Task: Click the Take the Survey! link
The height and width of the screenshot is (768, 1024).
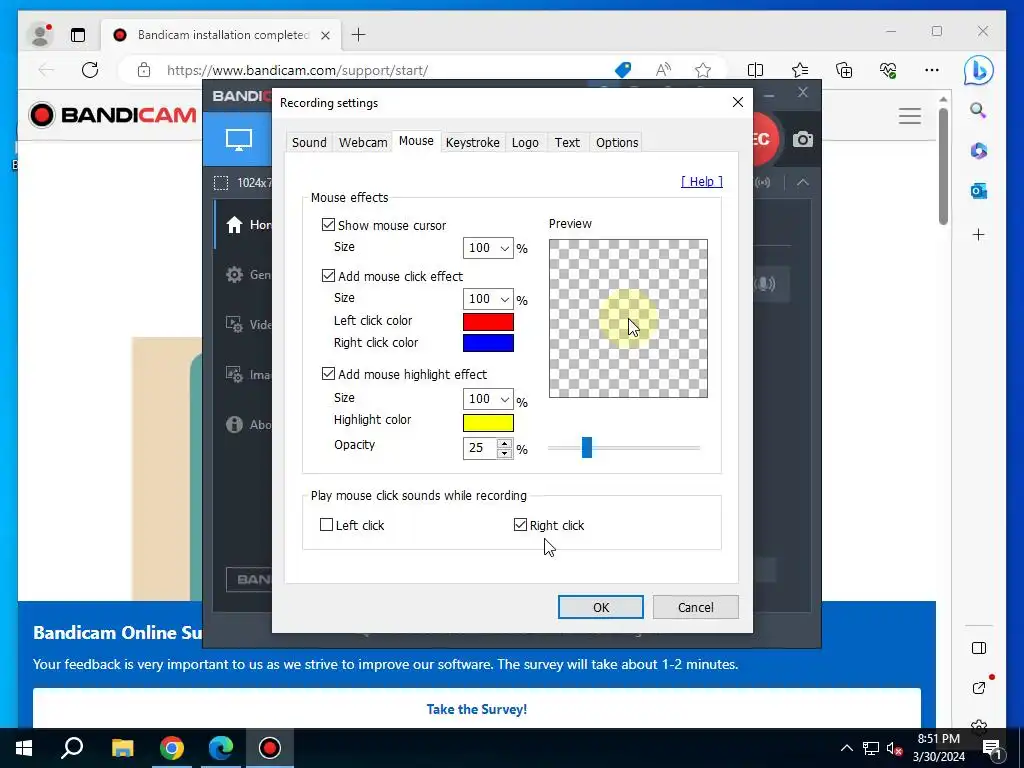Action: pos(477,709)
